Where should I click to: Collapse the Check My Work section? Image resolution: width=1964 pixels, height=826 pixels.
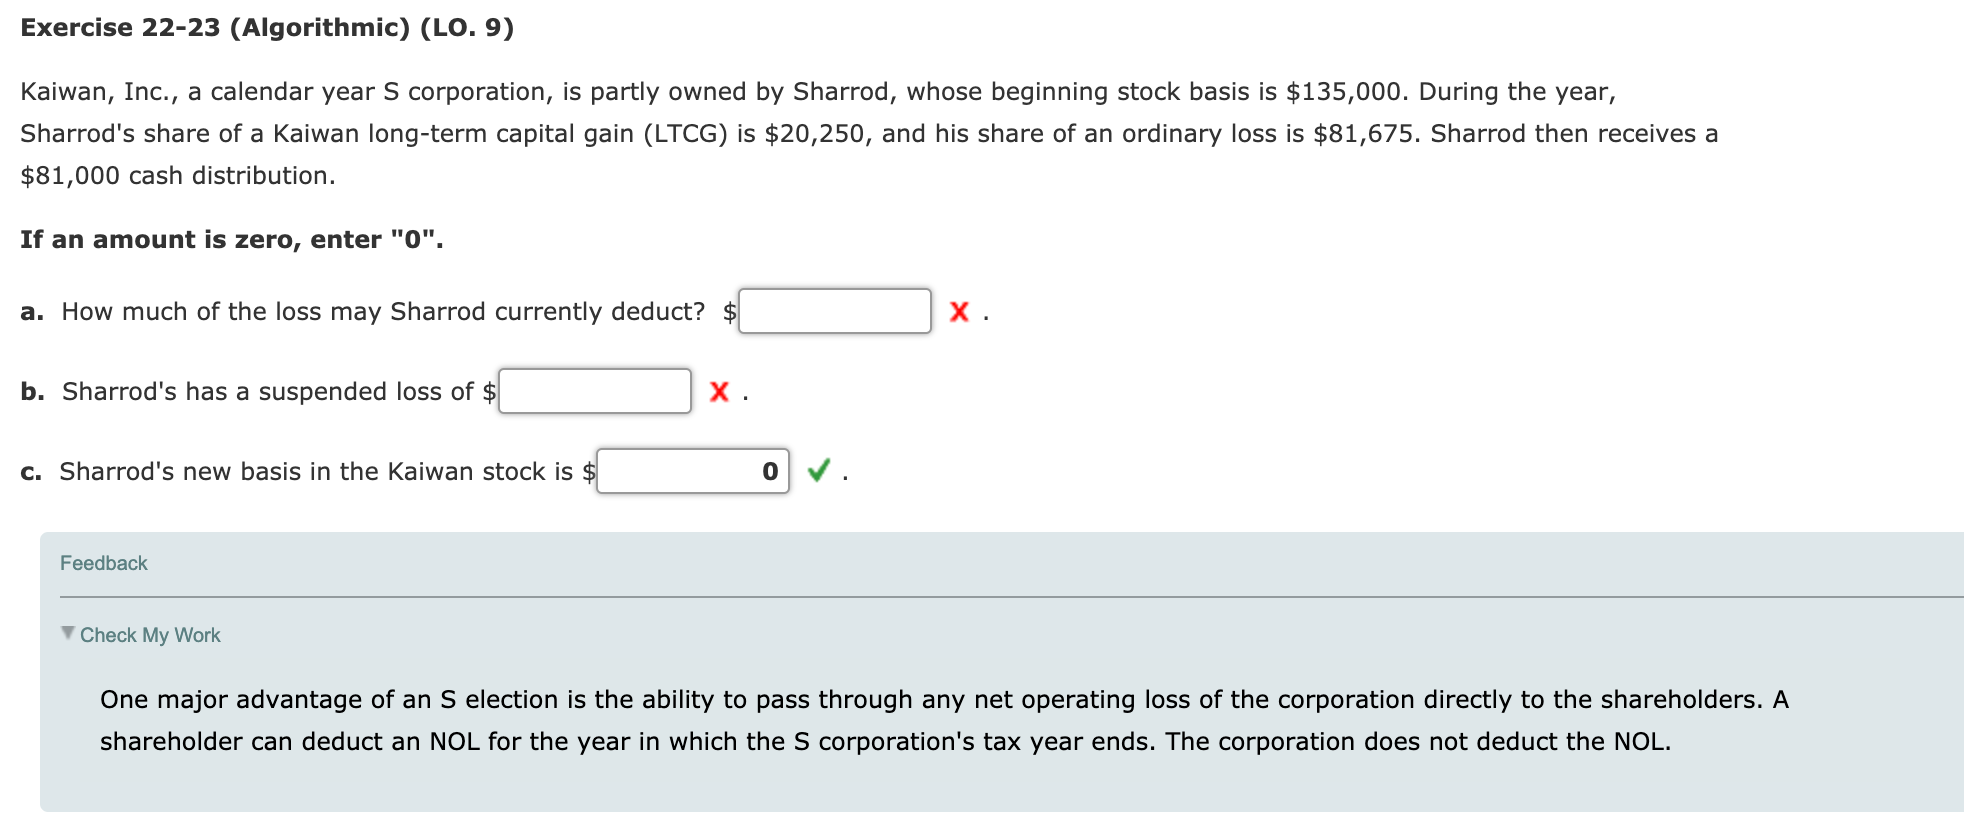(150, 634)
